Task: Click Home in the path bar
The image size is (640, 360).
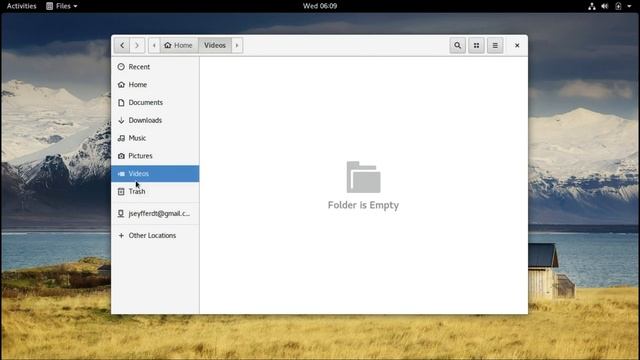Action: tap(178, 45)
